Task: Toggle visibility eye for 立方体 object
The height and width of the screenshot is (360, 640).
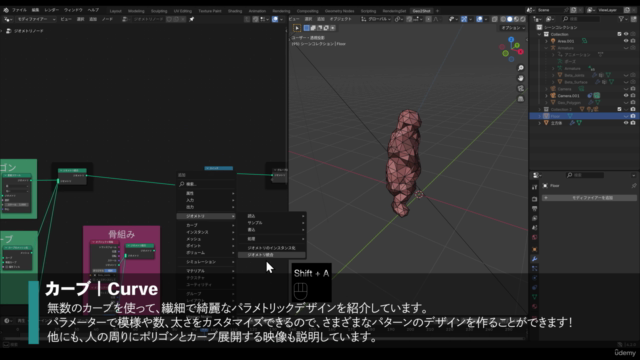Action: coord(626,123)
